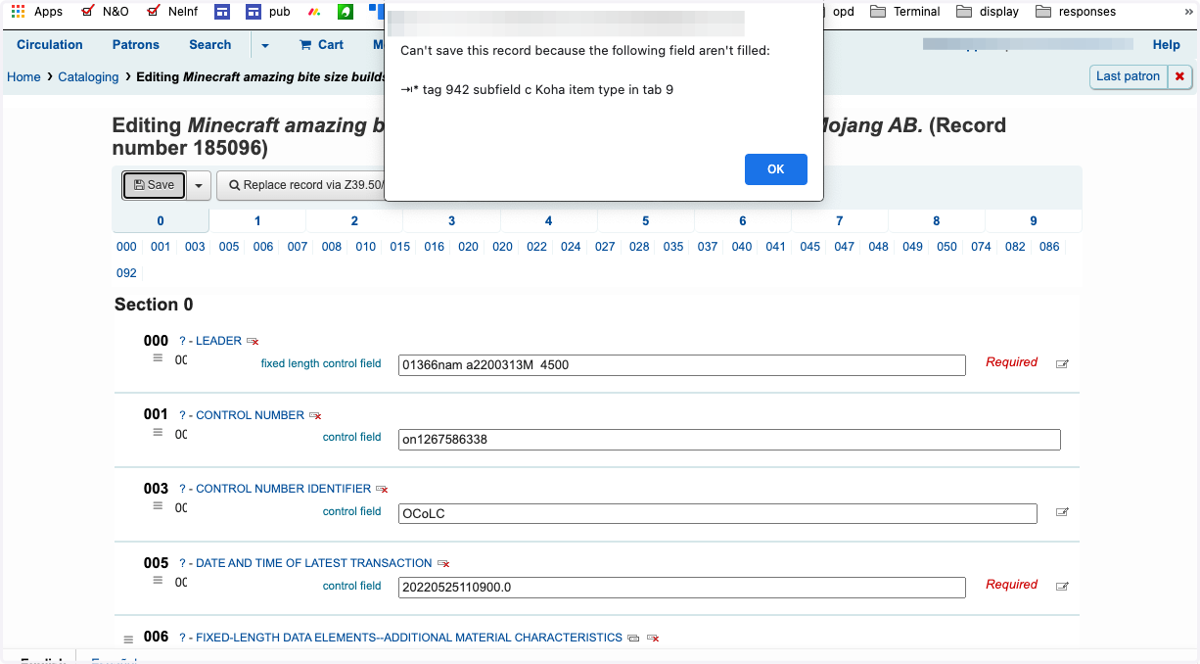Open the NeInf bookmark
Image resolution: width=1200 pixels, height=664 pixels.
pos(172,12)
